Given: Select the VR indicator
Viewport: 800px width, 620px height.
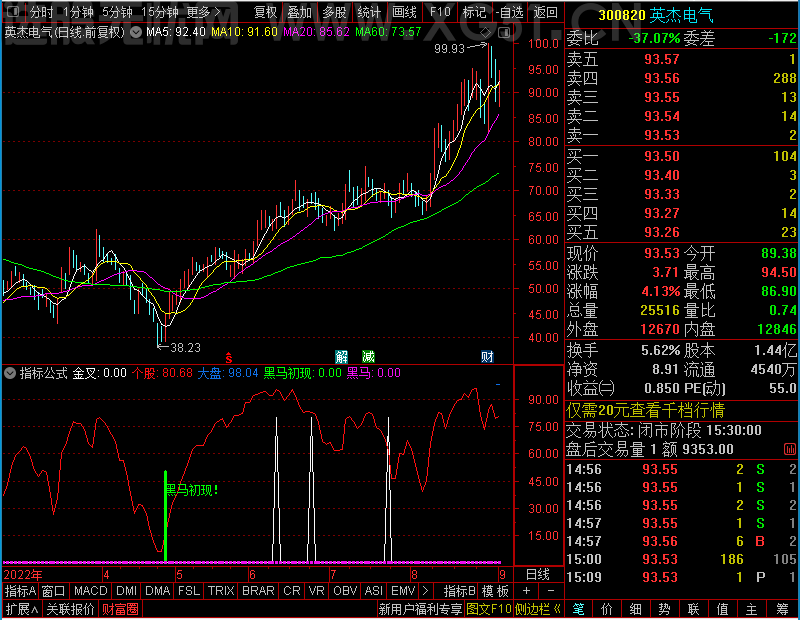Looking at the screenshot, I should pyautogui.click(x=316, y=591).
